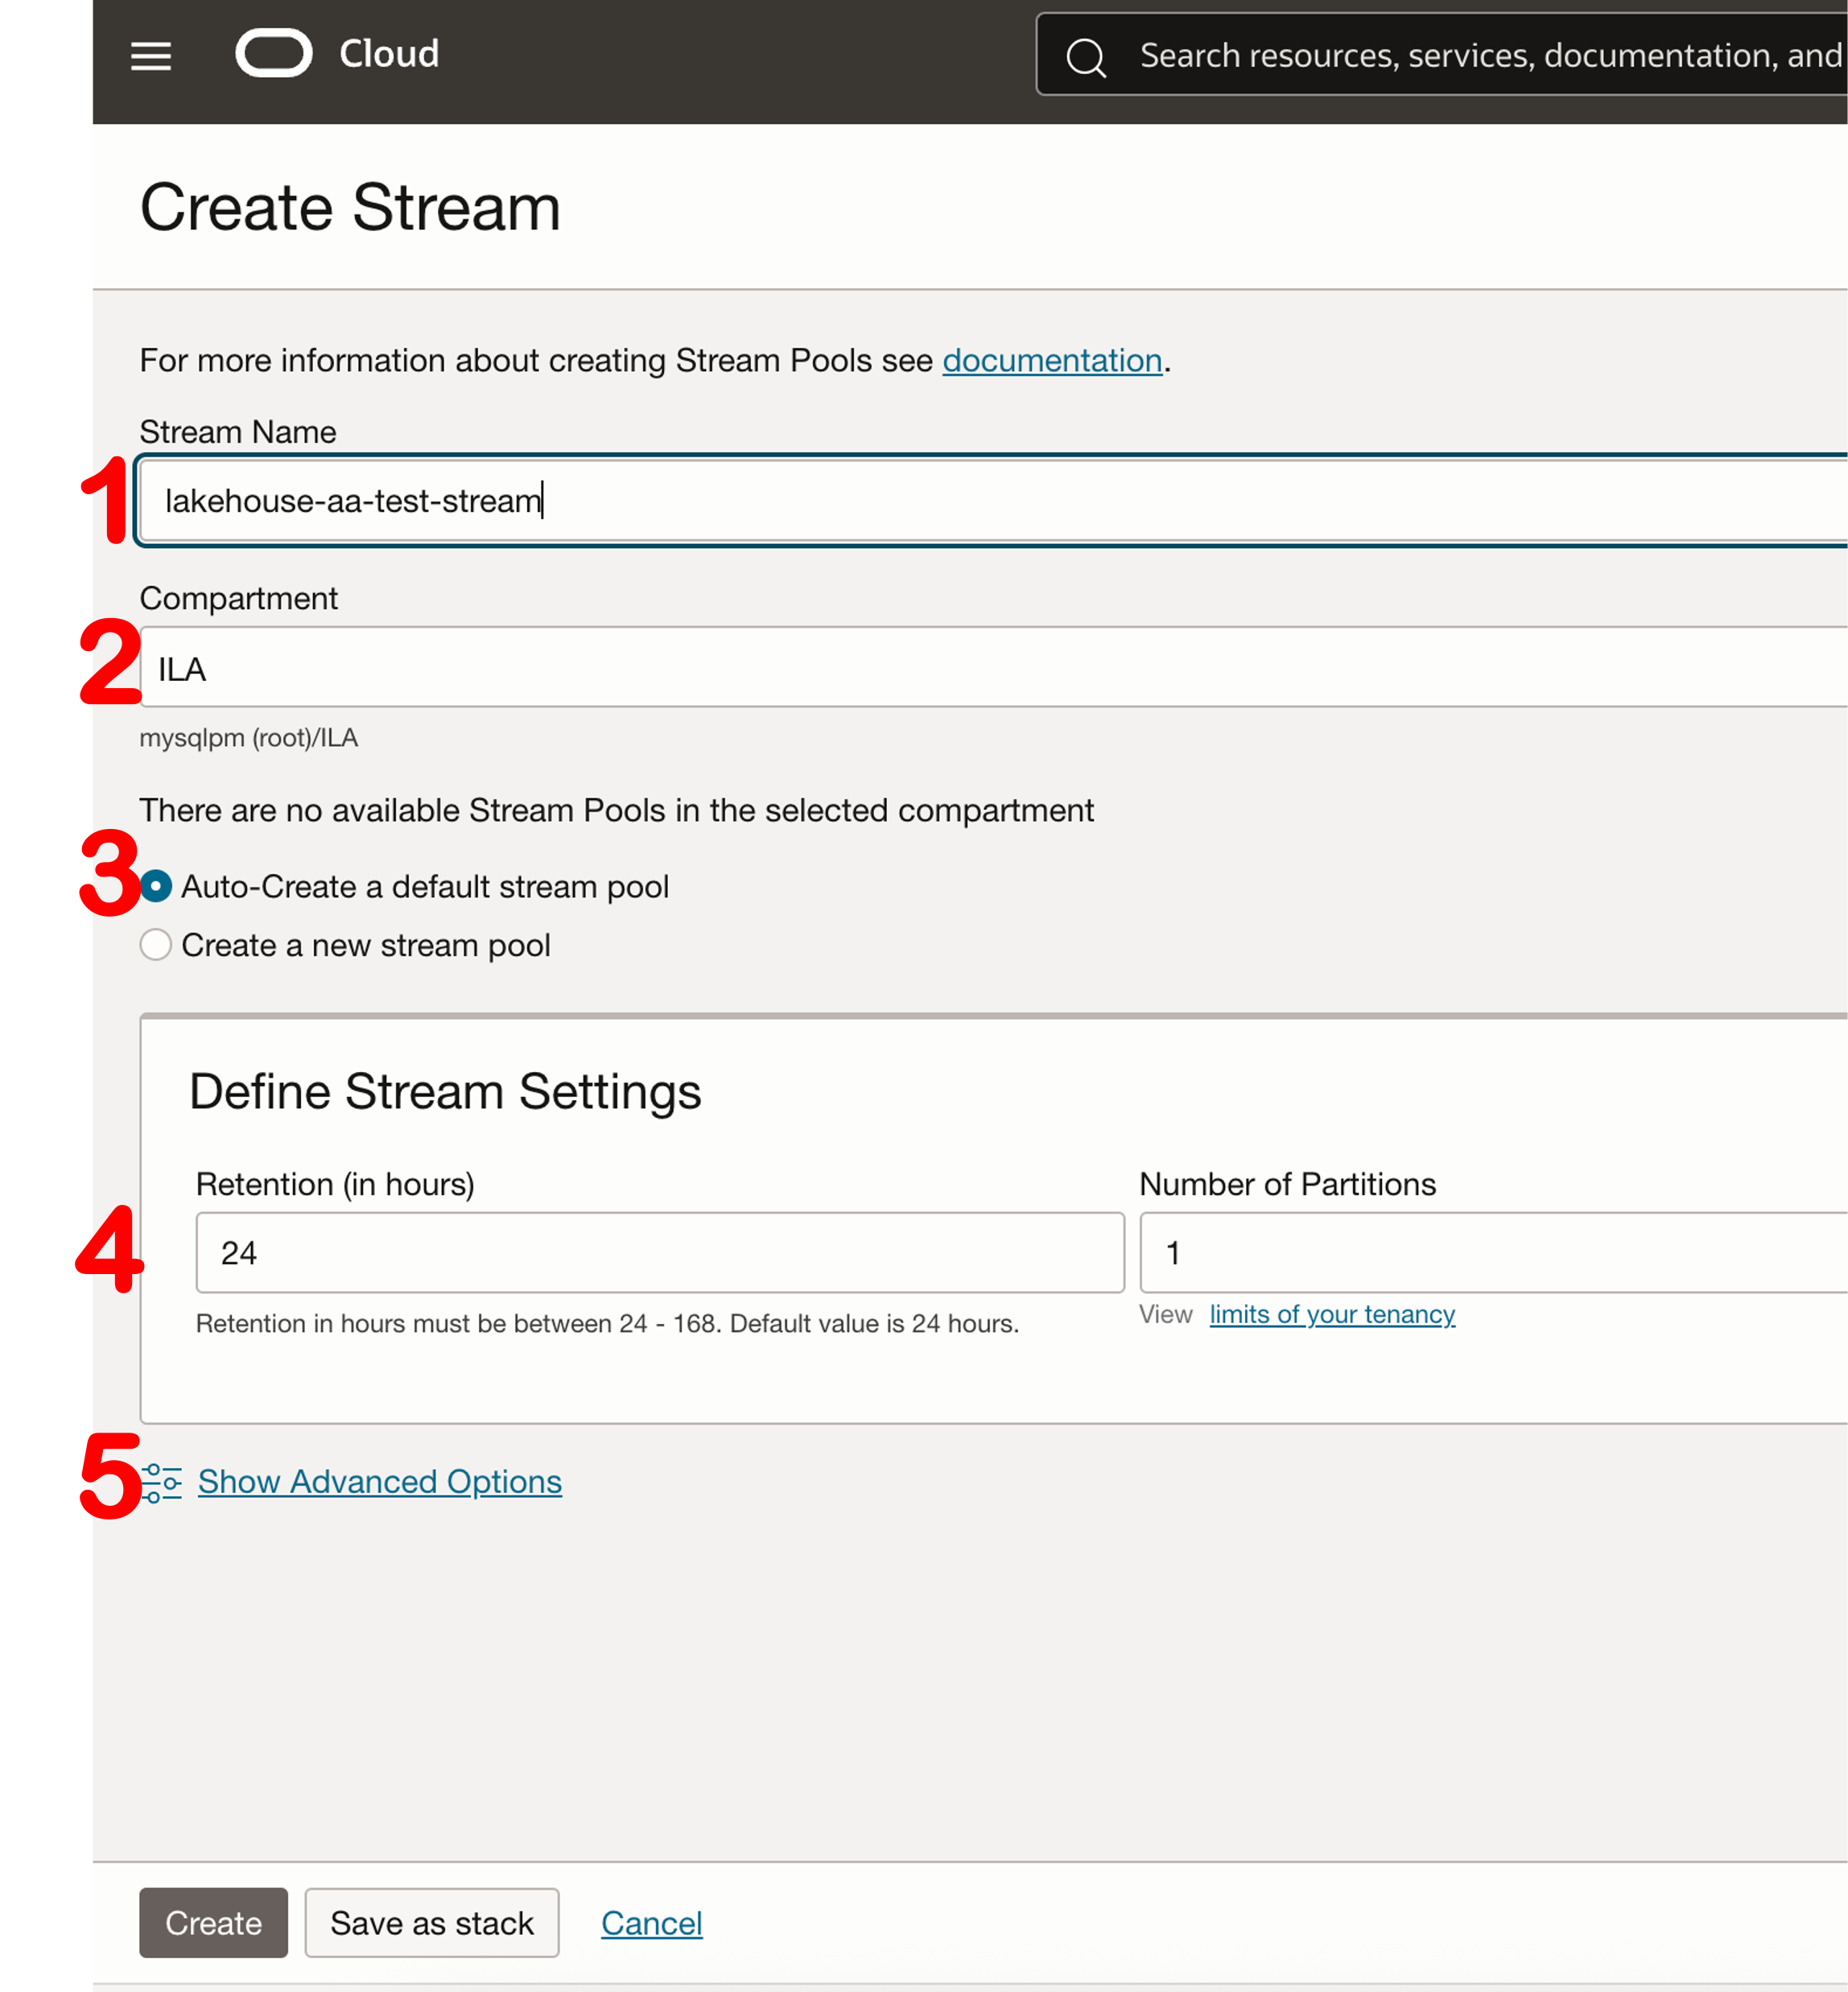The image size is (1848, 1992).
Task: View limits of your tenancy
Action: click(1332, 1314)
